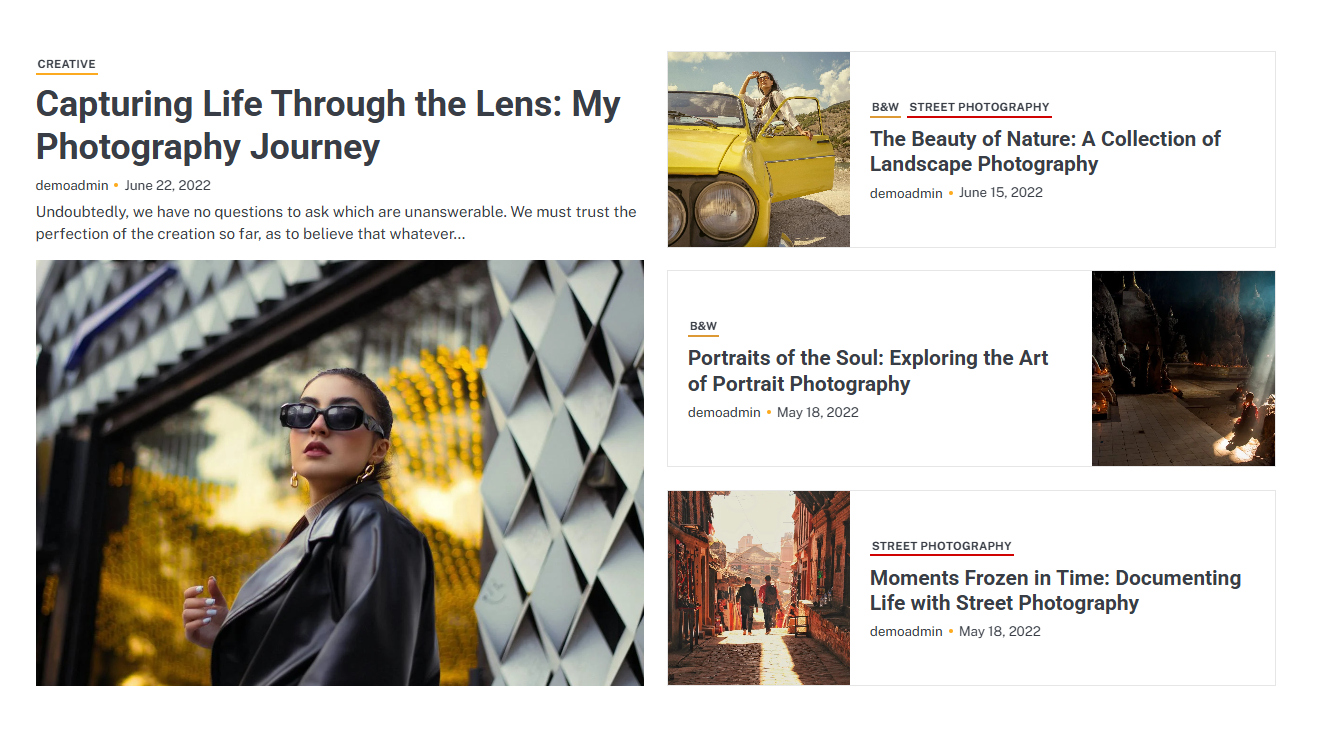Image resolution: width=1319 pixels, height=734 pixels.
Task: Click demoadmin author beside June 15, 2022
Action: point(906,193)
